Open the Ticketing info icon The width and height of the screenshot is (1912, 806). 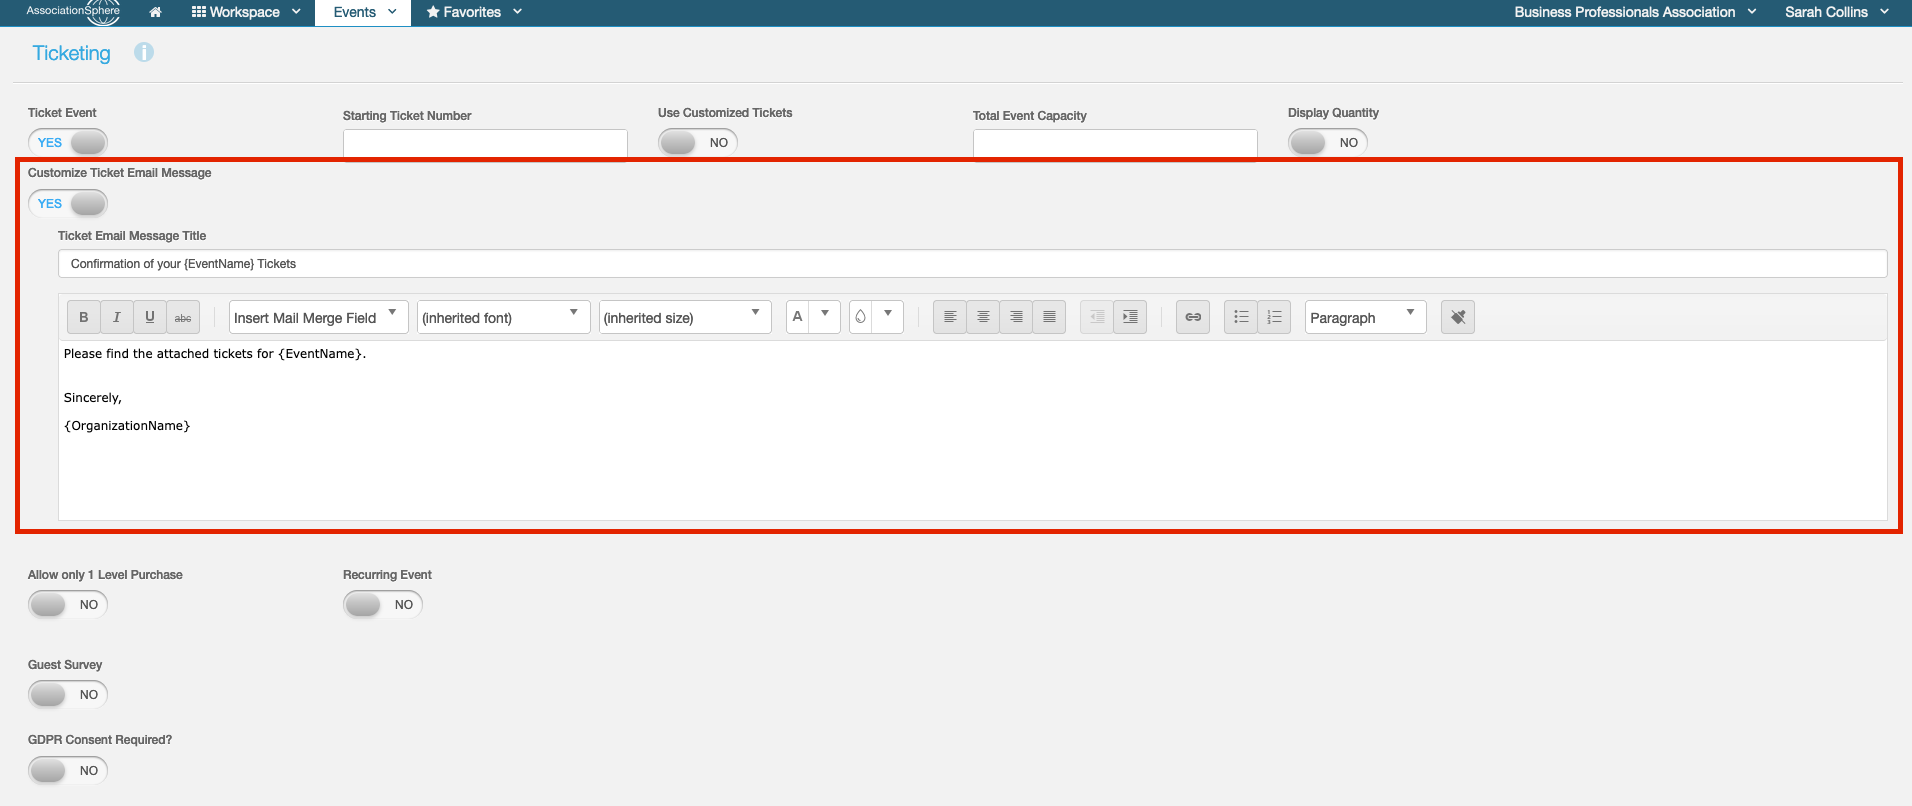144,52
